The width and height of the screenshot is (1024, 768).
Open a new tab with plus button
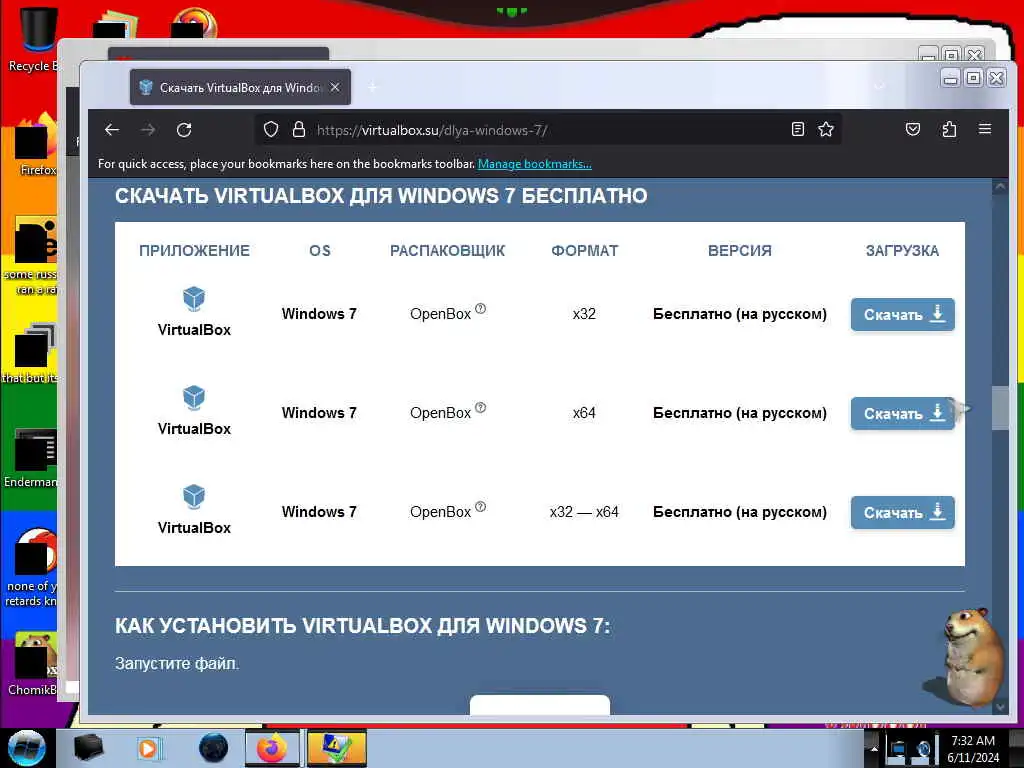point(372,88)
